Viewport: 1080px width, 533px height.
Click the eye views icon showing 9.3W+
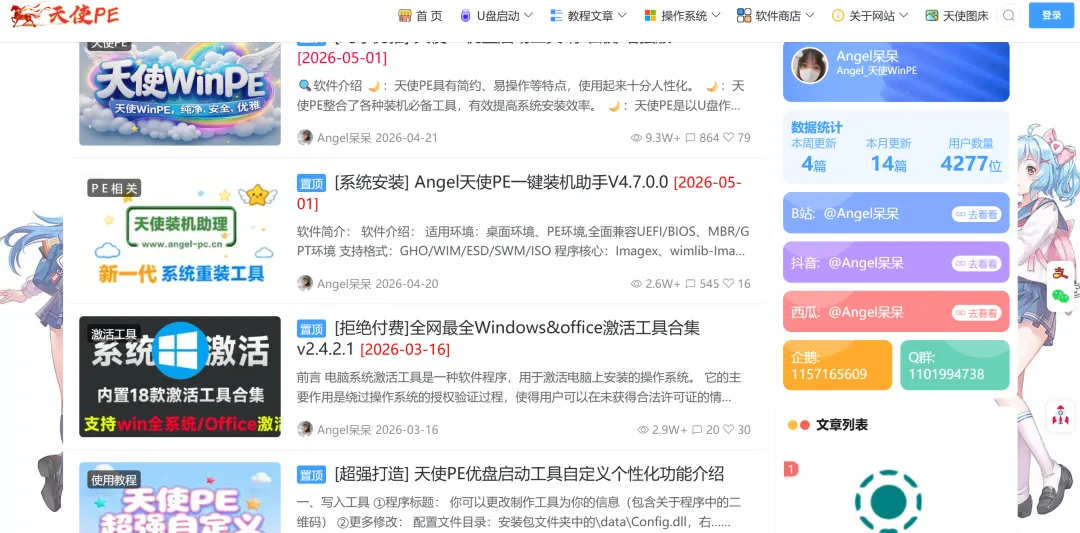(x=636, y=138)
